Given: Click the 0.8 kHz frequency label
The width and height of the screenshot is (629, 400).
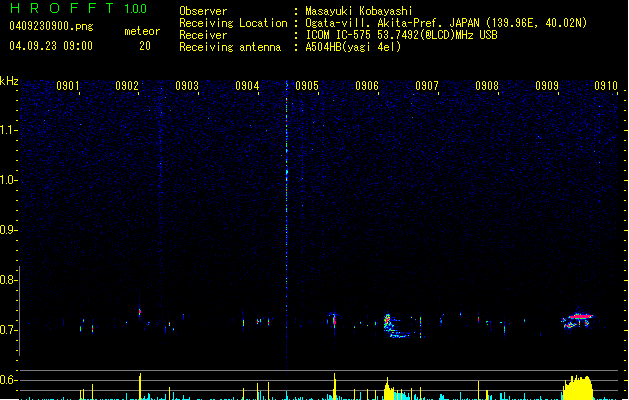Looking at the screenshot, I should pyautogui.click(x=9, y=280).
